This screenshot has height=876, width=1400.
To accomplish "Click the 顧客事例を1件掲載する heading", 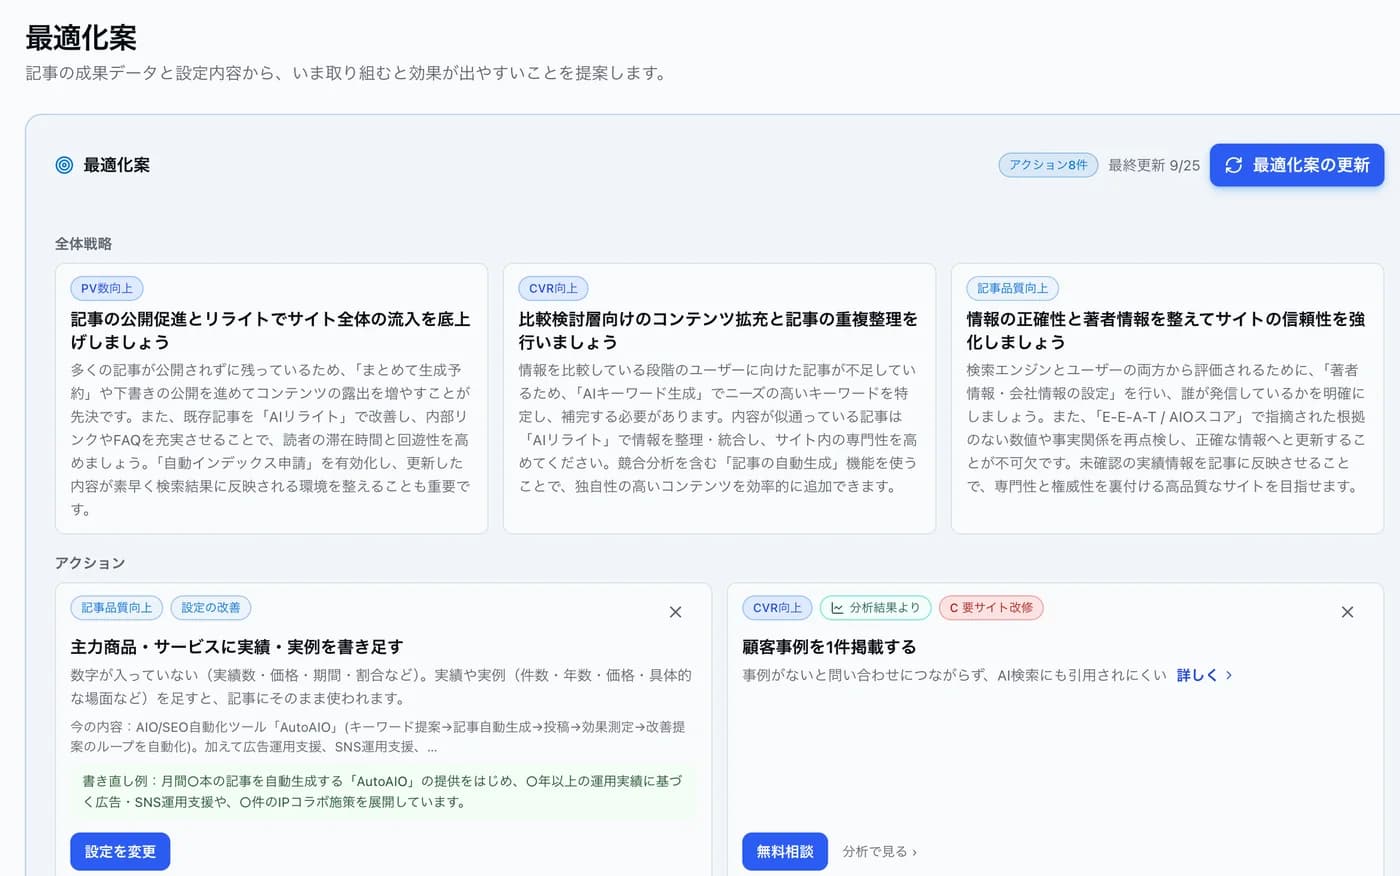I will point(829,647).
